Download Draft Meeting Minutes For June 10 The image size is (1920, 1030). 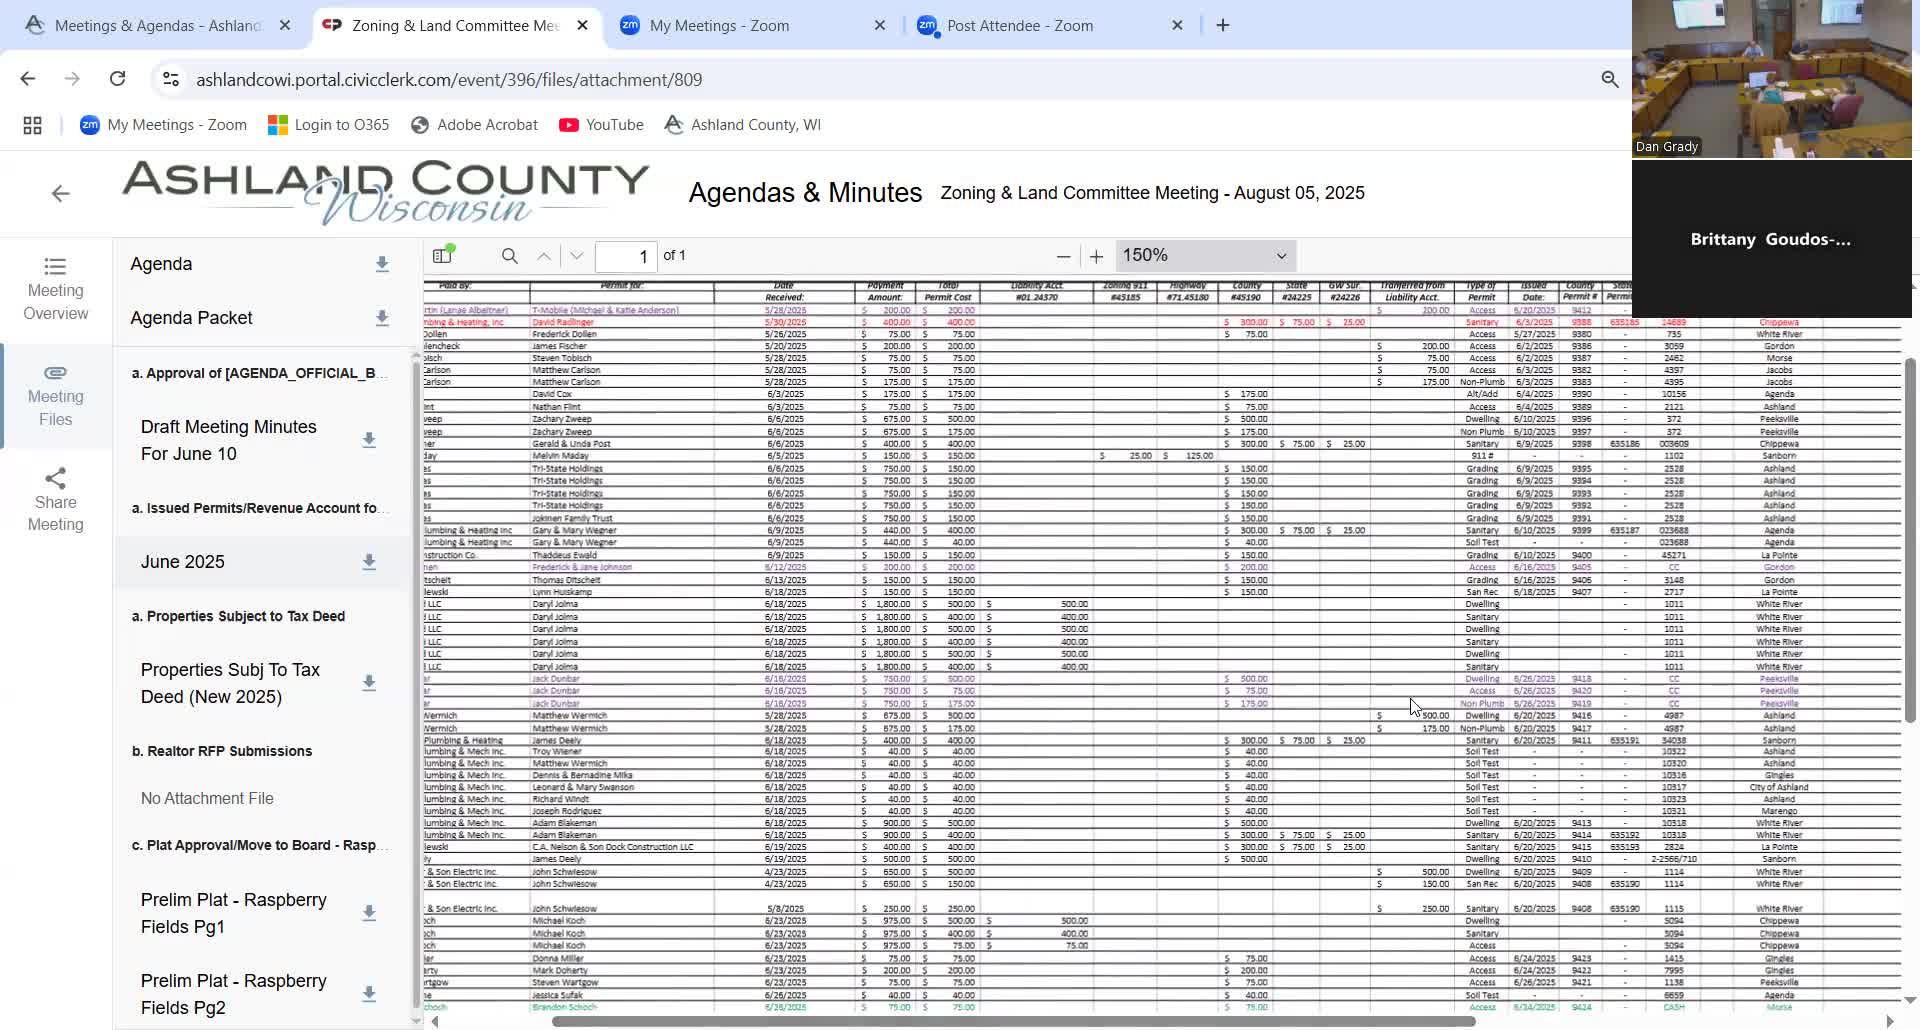click(369, 440)
